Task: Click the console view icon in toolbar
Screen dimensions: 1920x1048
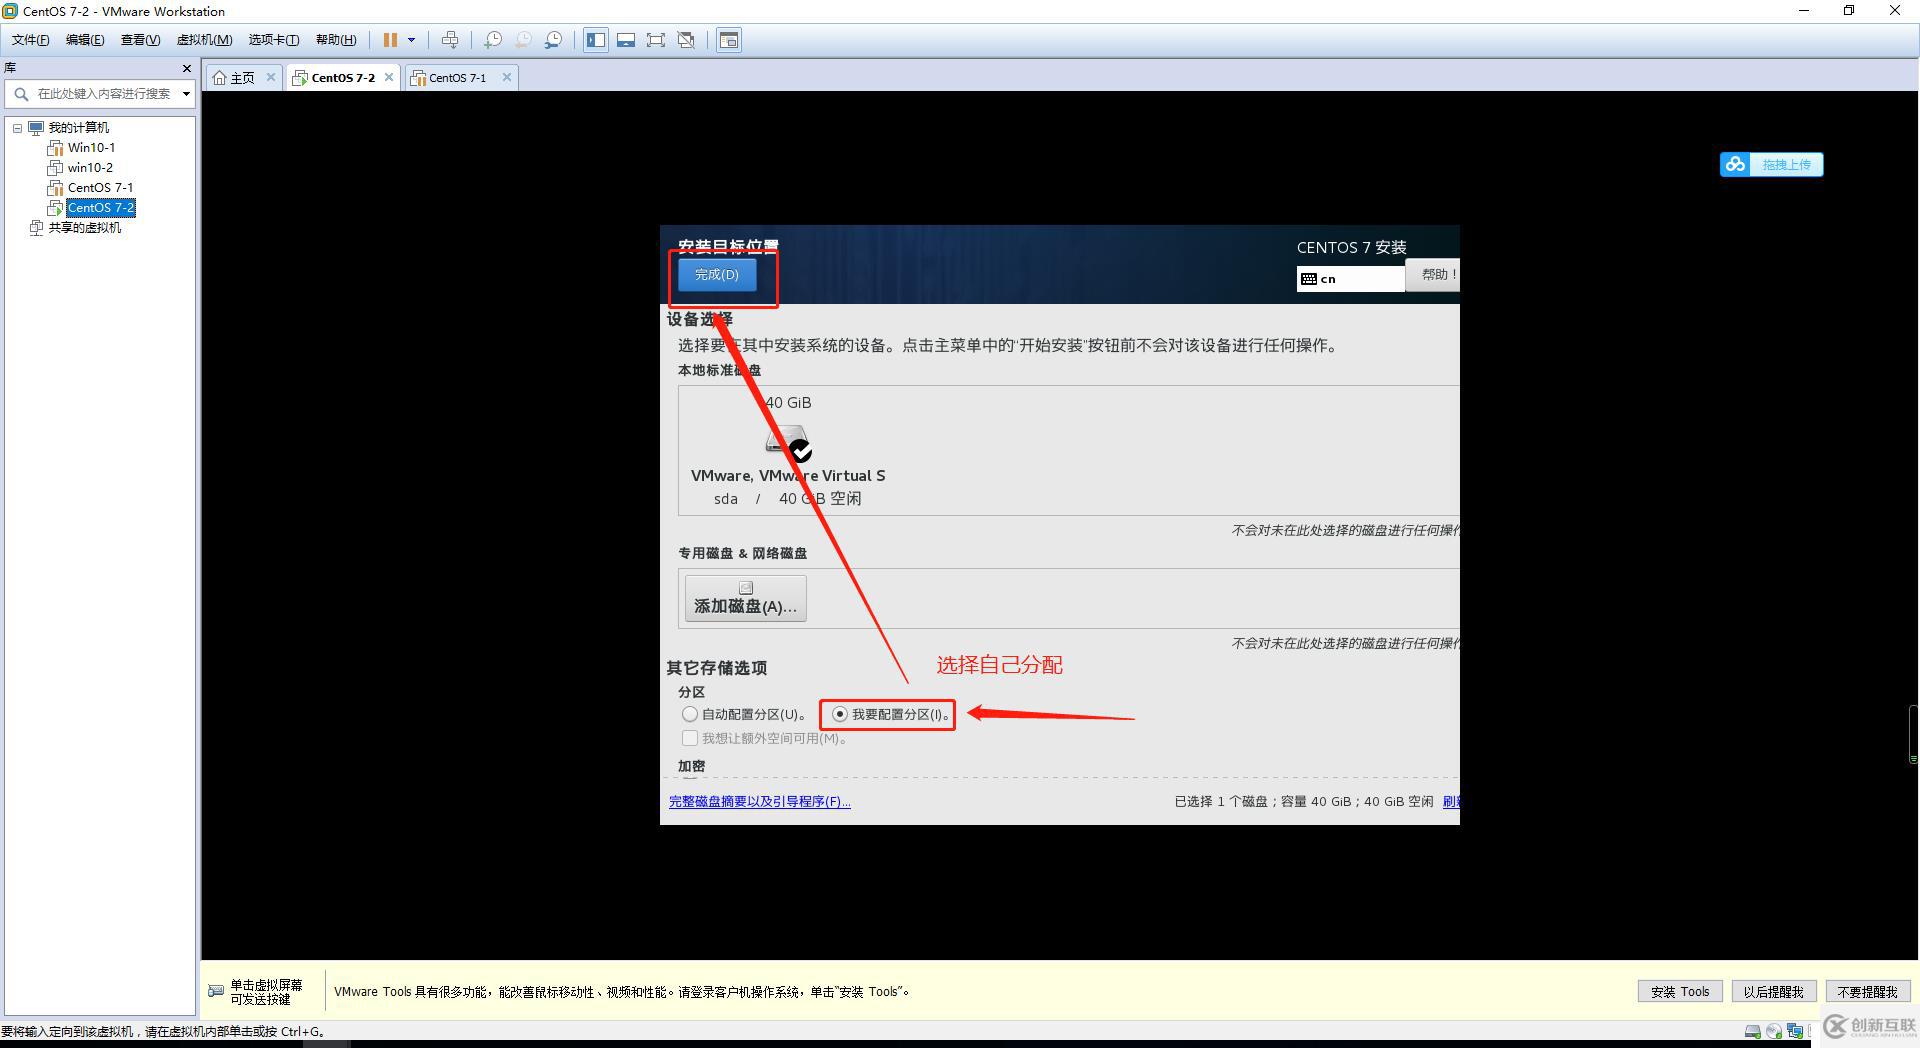Action: (x=729, y=40)
